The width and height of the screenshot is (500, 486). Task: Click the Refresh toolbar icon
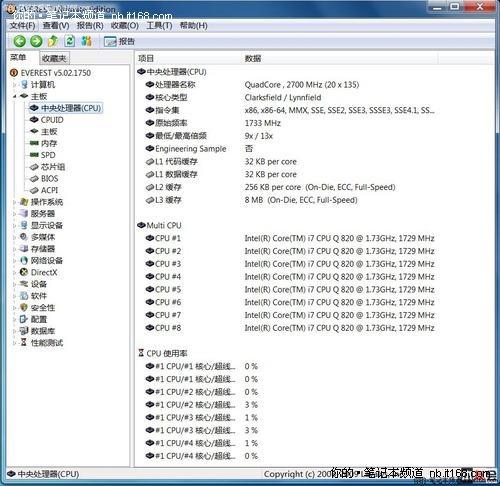point(70,41)
